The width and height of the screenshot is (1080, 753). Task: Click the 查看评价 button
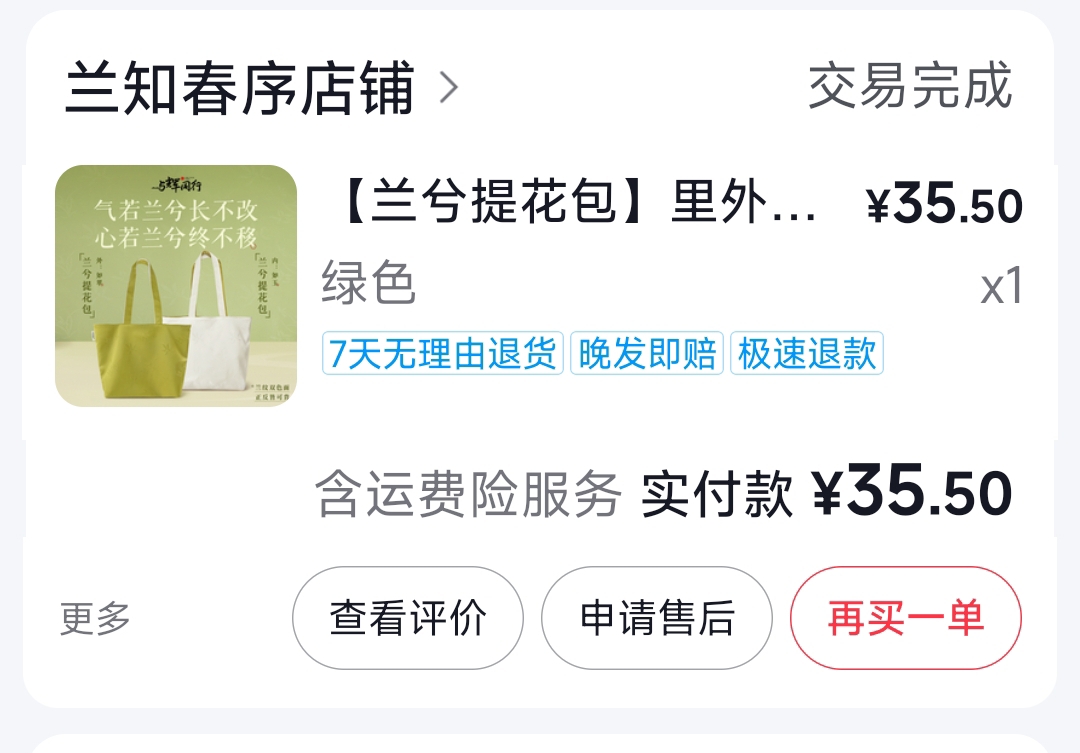408,618
